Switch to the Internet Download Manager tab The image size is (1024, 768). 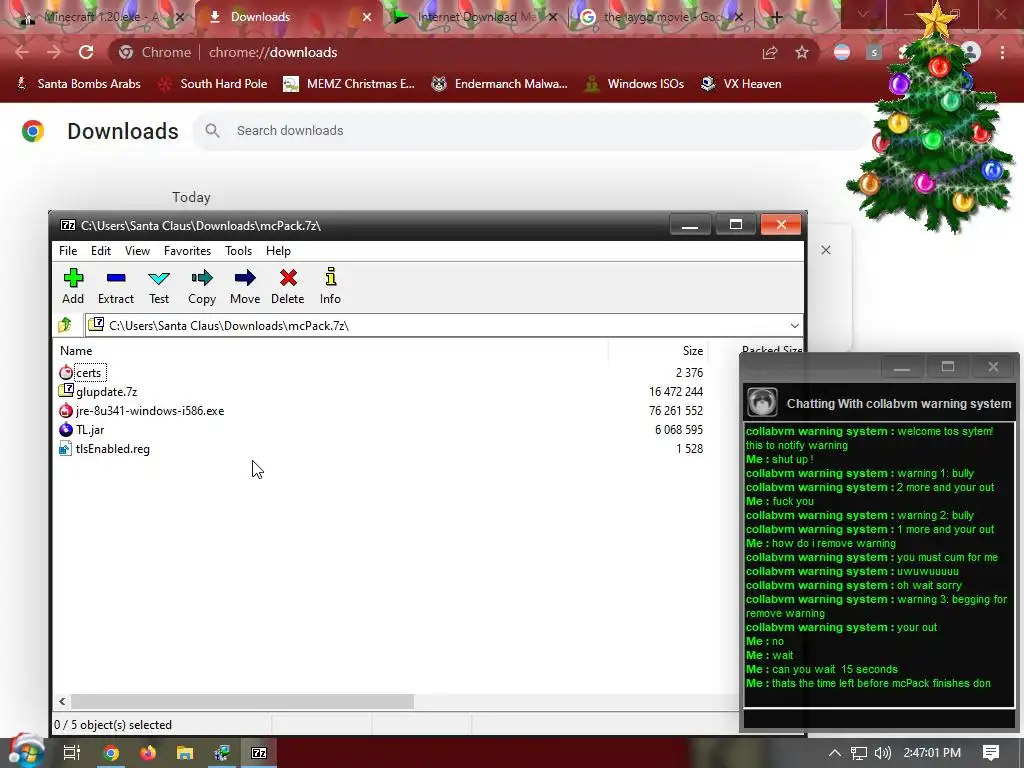tap(477, 17)
